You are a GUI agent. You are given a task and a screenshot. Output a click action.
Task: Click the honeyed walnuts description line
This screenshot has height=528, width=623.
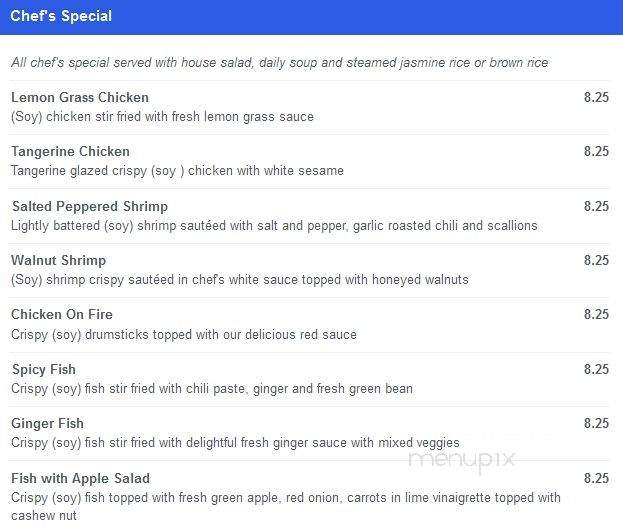tap(240, 280)
